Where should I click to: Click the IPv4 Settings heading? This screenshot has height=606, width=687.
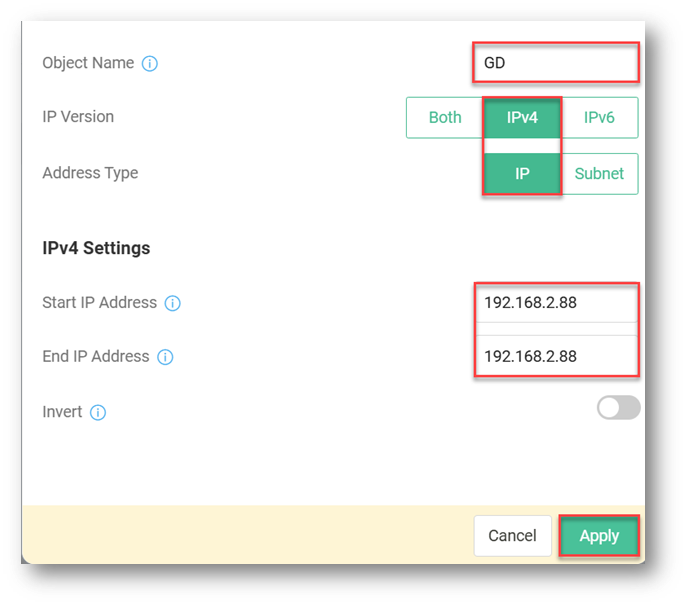pos(96,248)
